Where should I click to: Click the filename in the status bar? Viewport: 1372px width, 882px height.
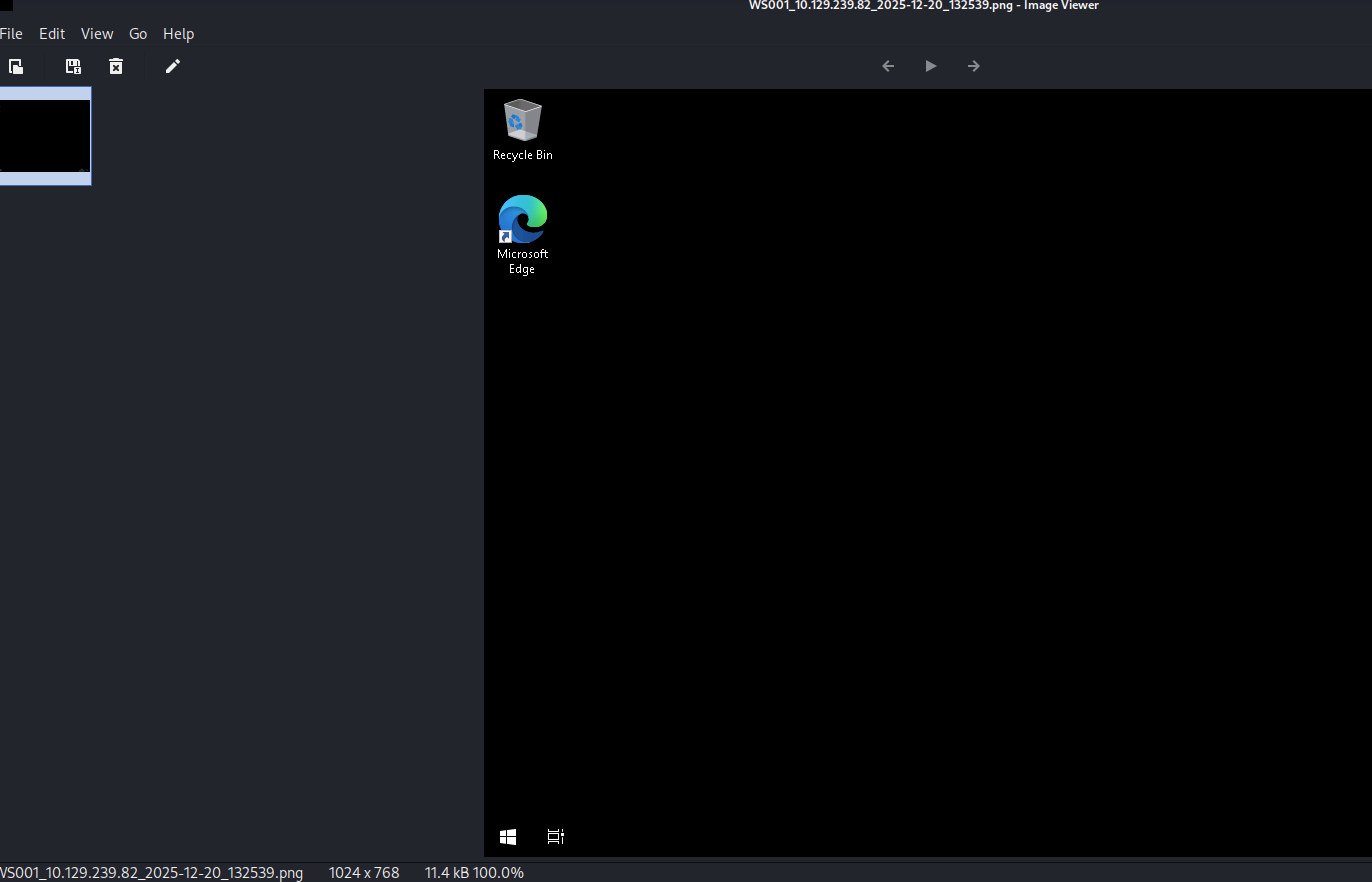150,873
